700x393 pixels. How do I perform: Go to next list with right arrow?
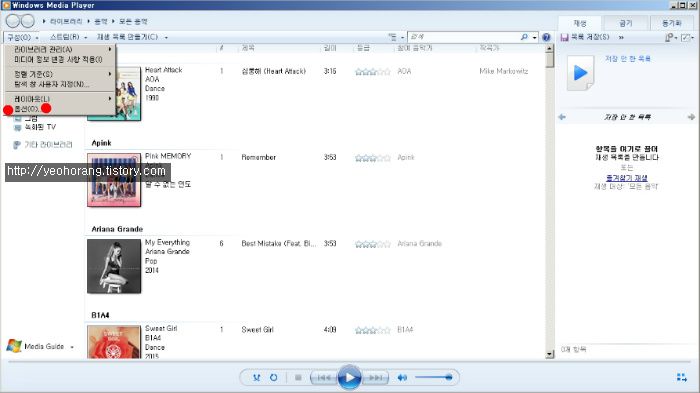691,117
